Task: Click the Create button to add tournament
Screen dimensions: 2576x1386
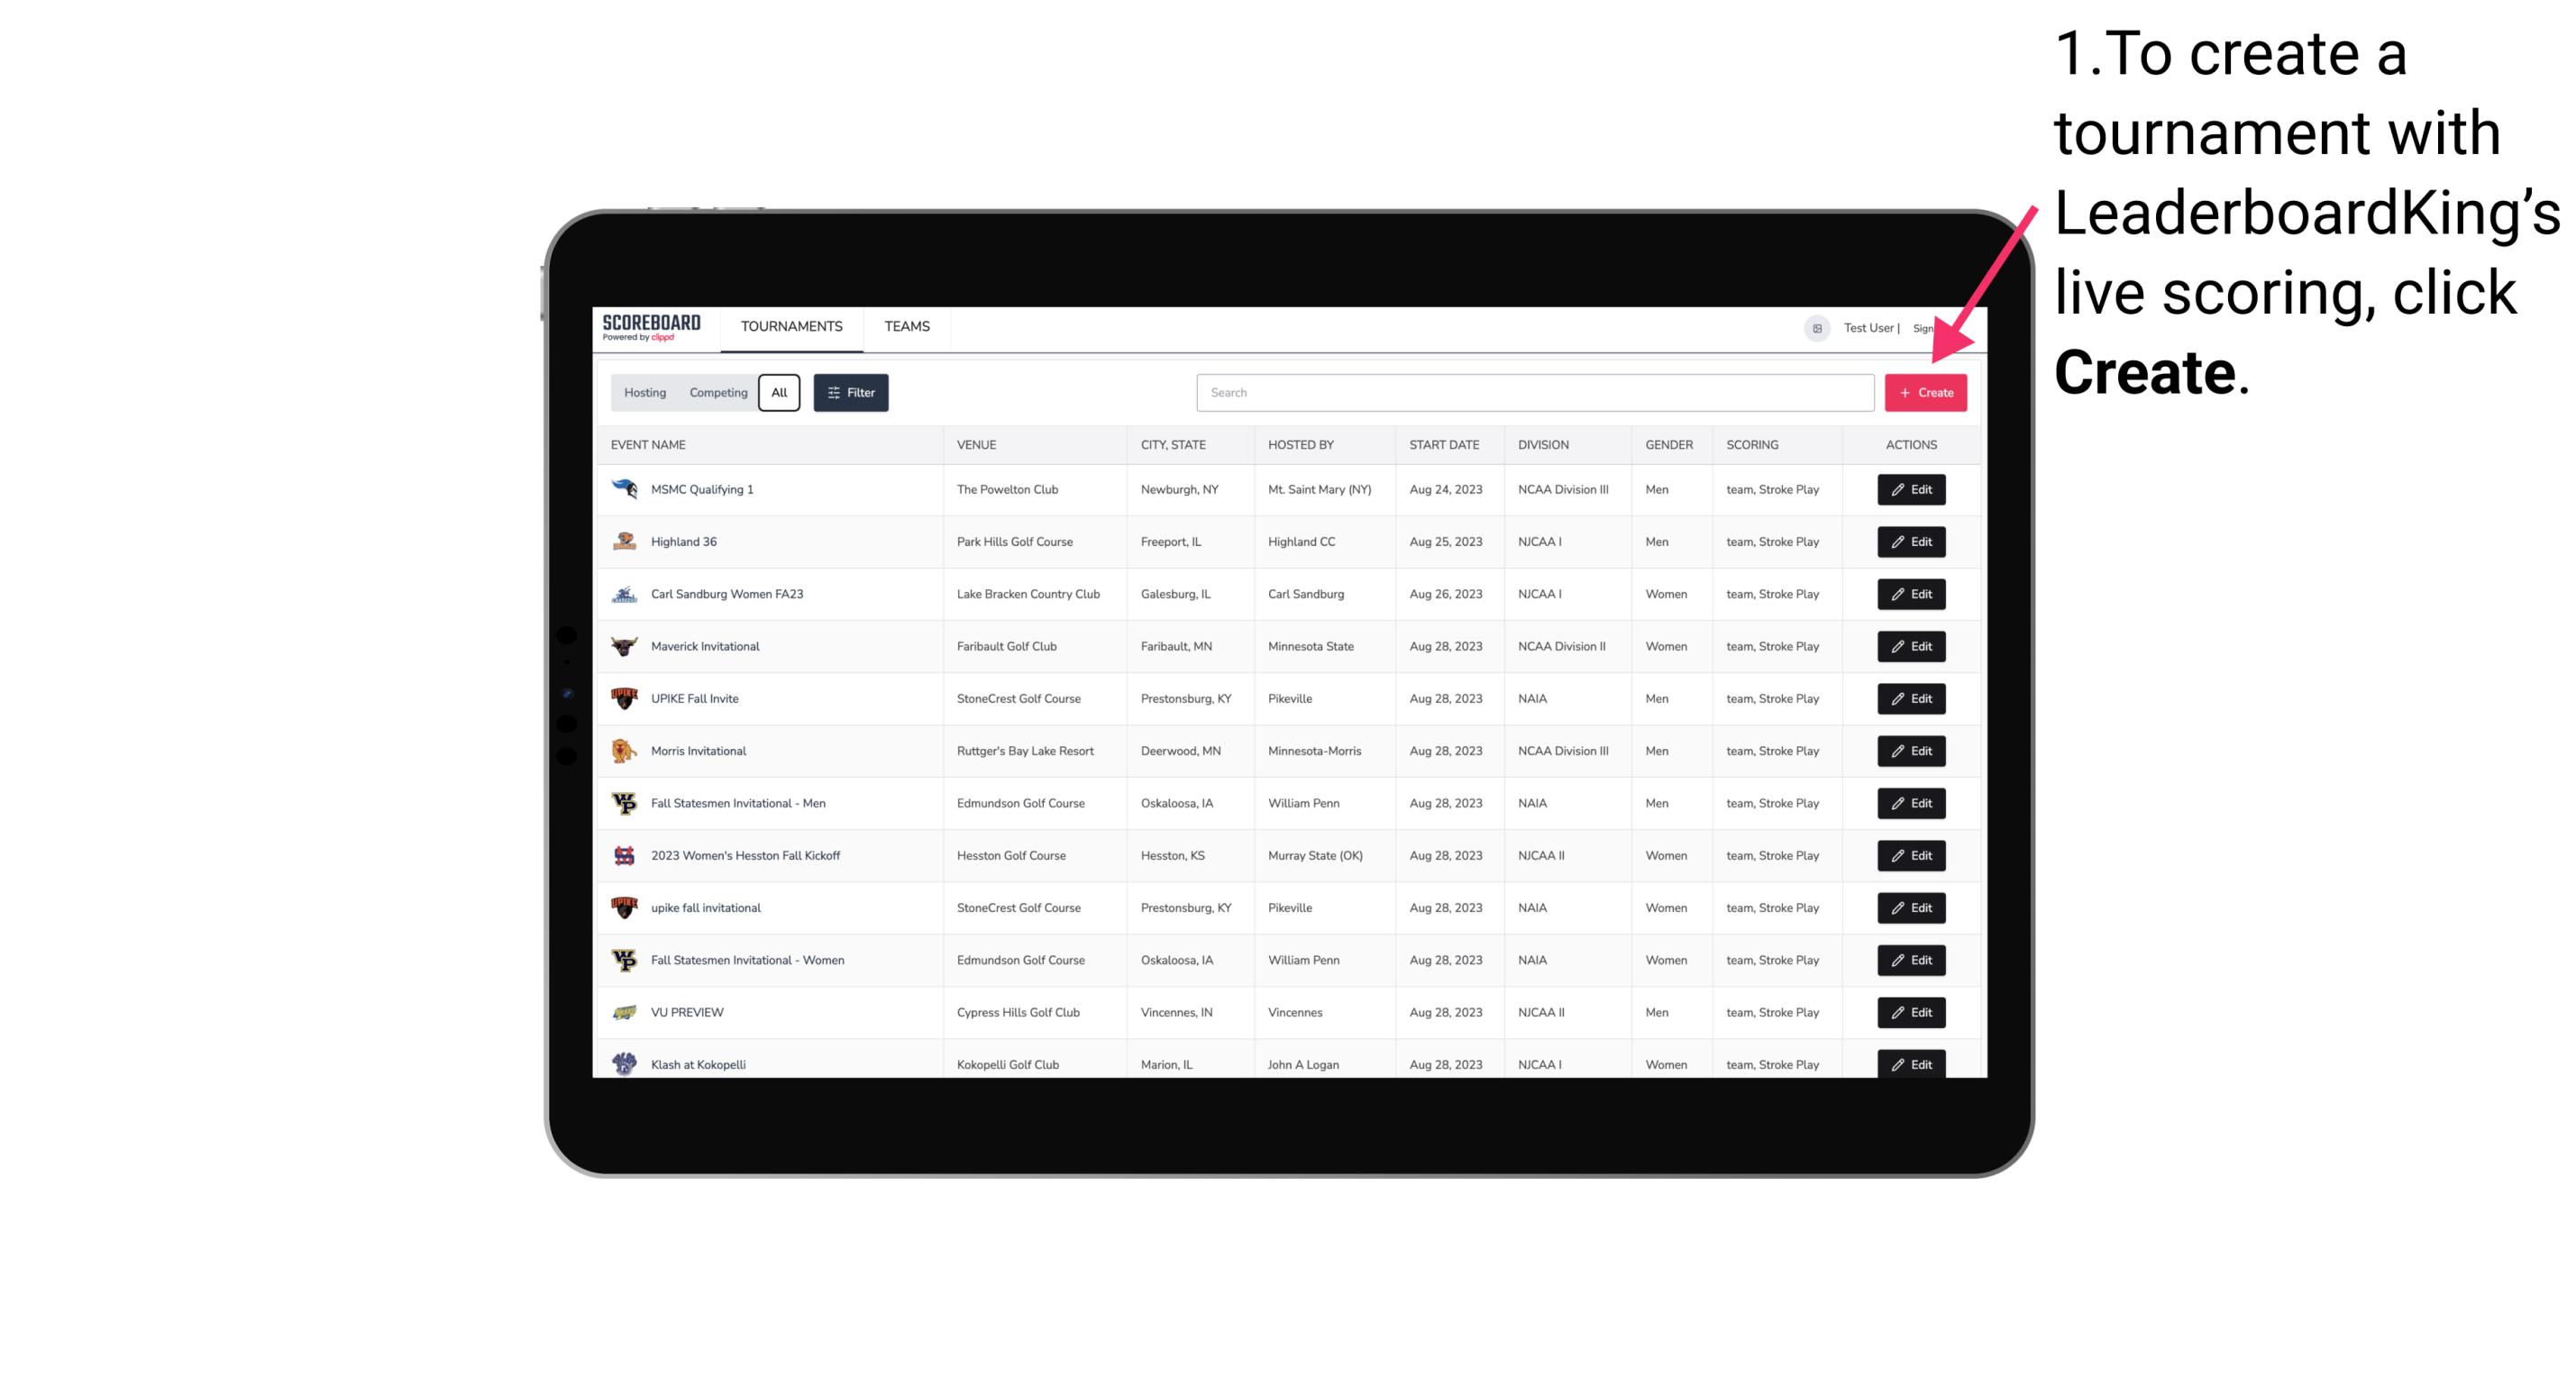Action: pos(1925,391)
